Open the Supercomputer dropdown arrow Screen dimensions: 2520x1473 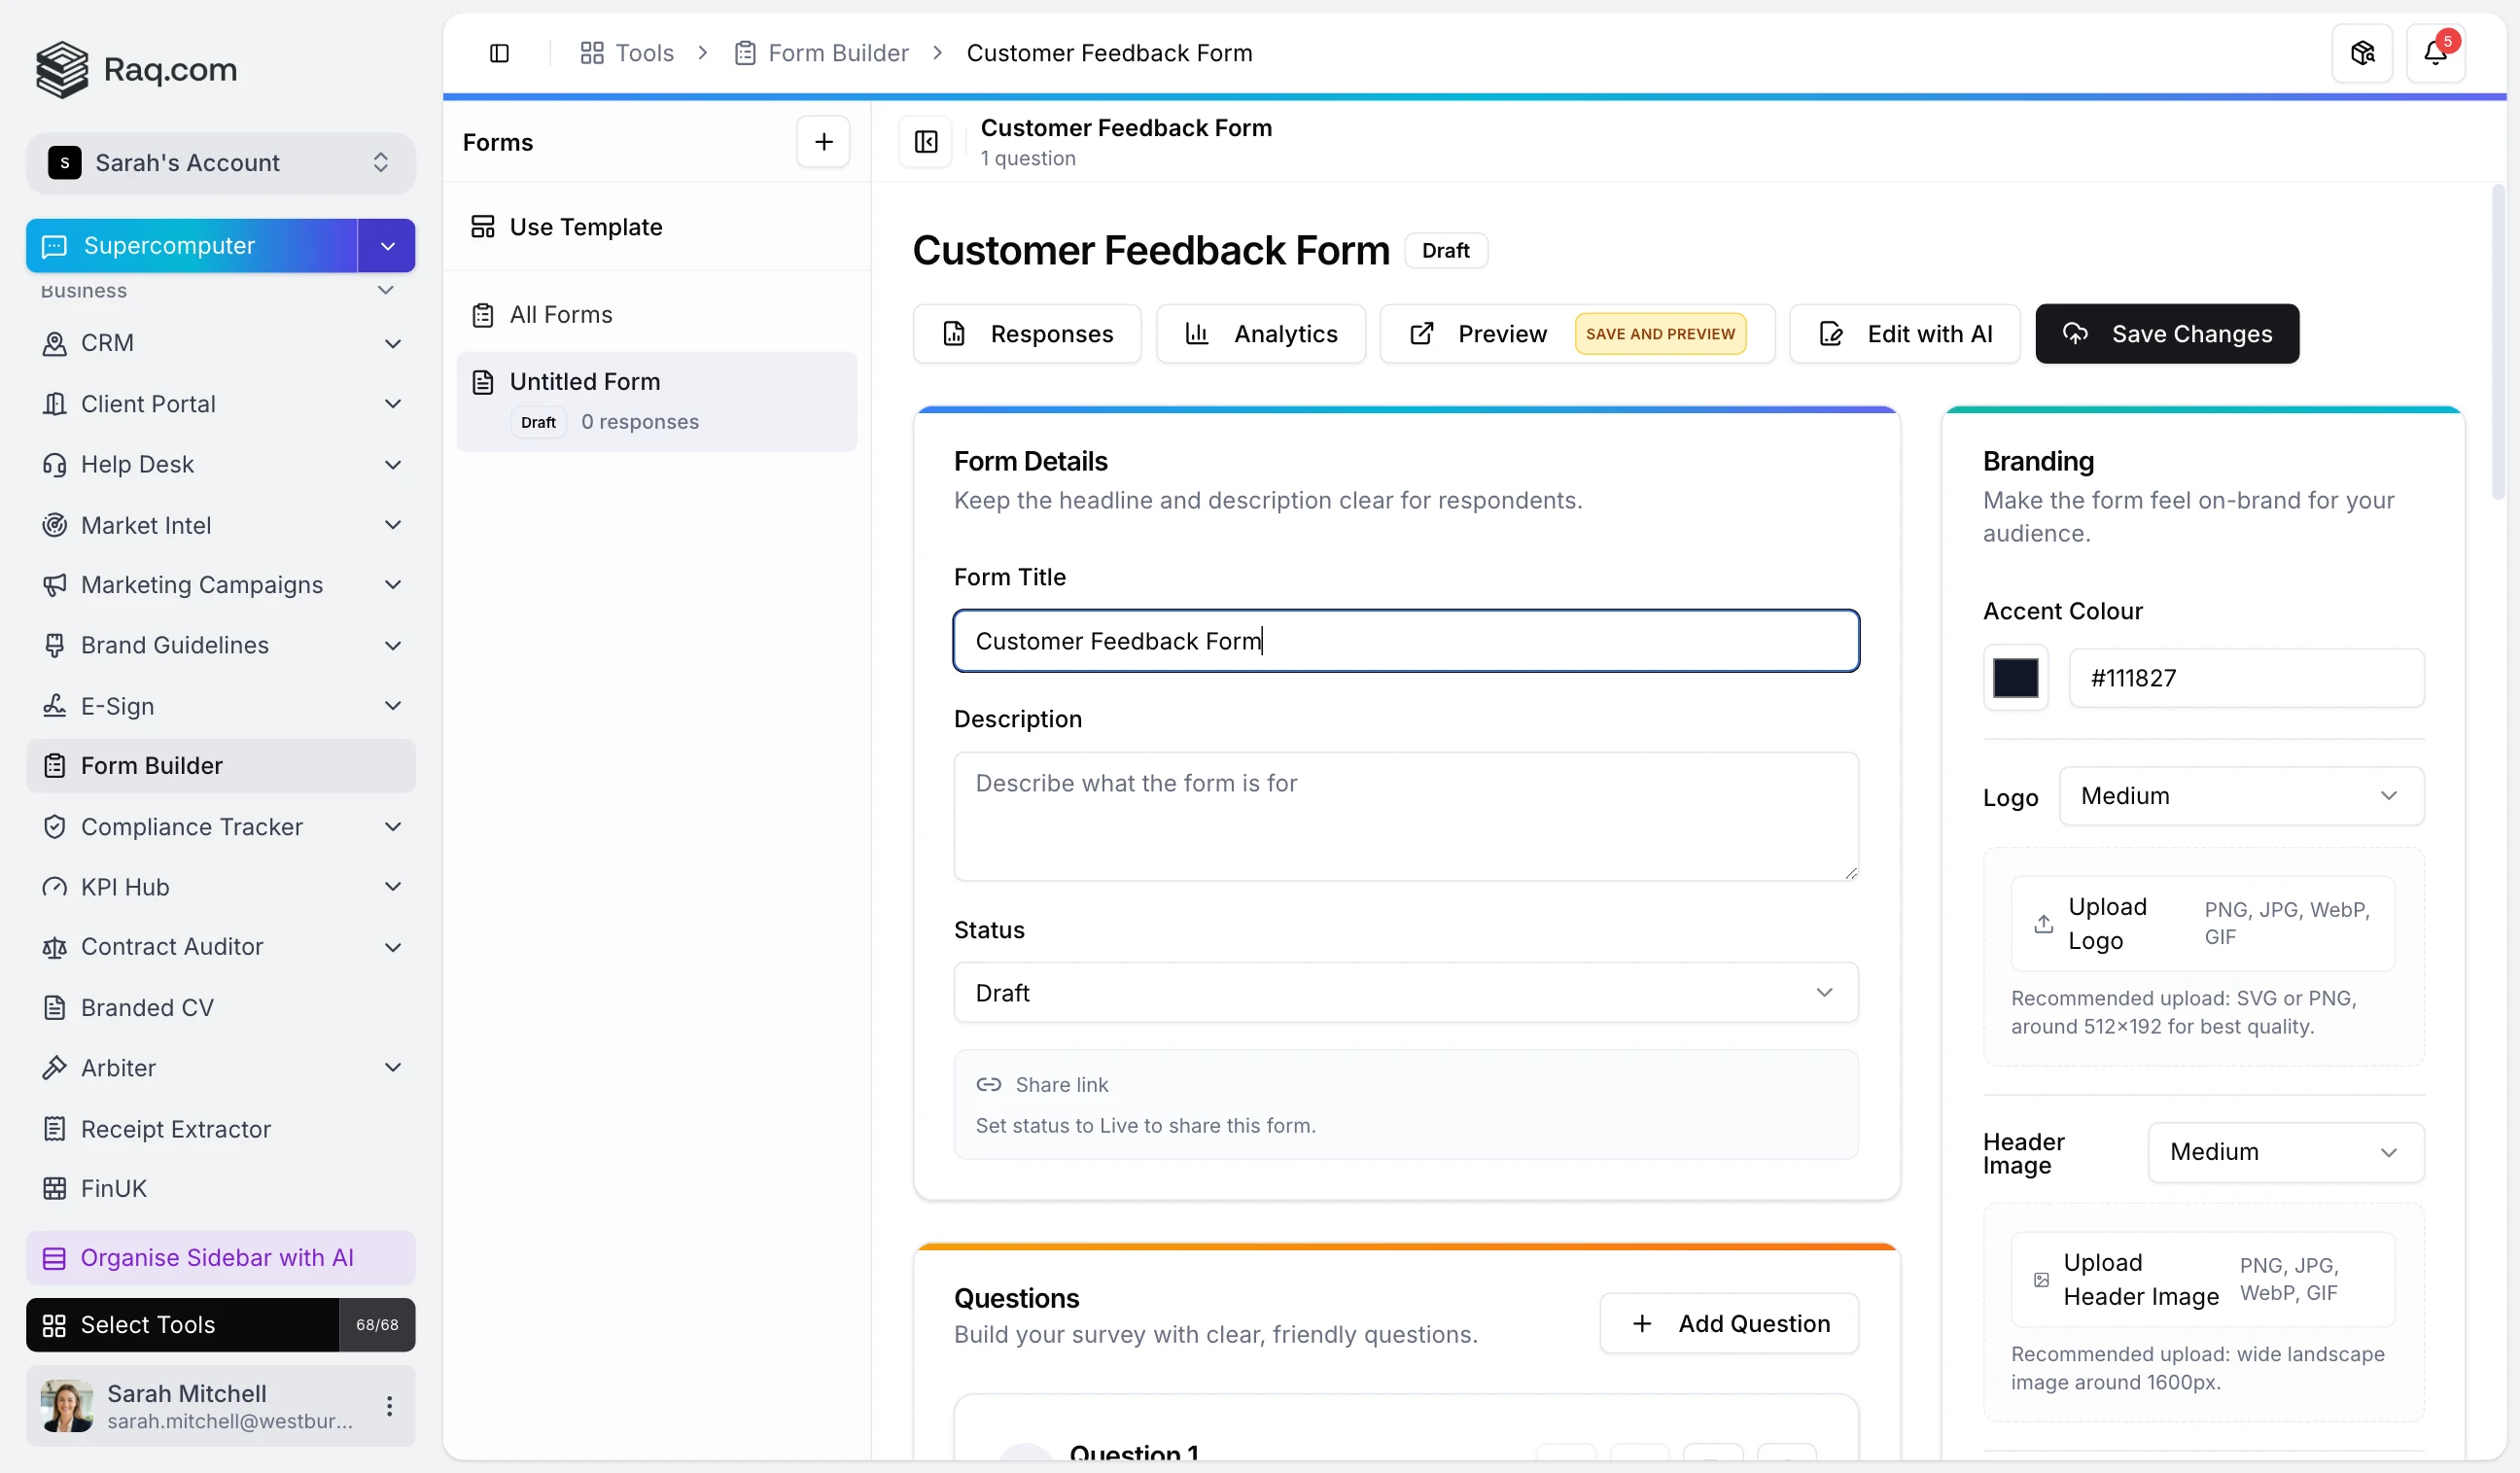coord(387,246)
